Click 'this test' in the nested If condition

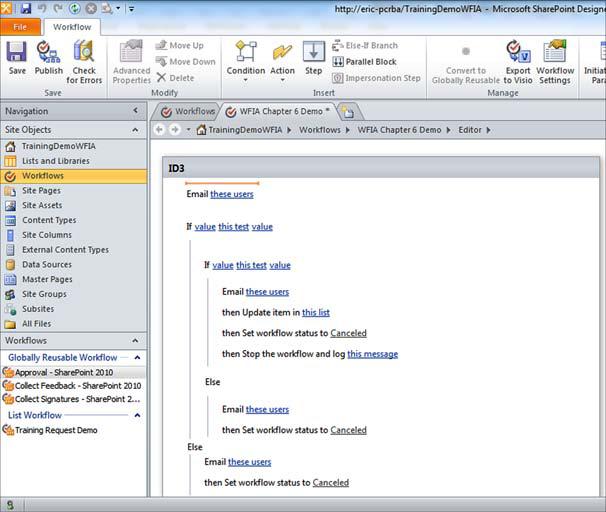pyautogui.click(x=251, y=265)
